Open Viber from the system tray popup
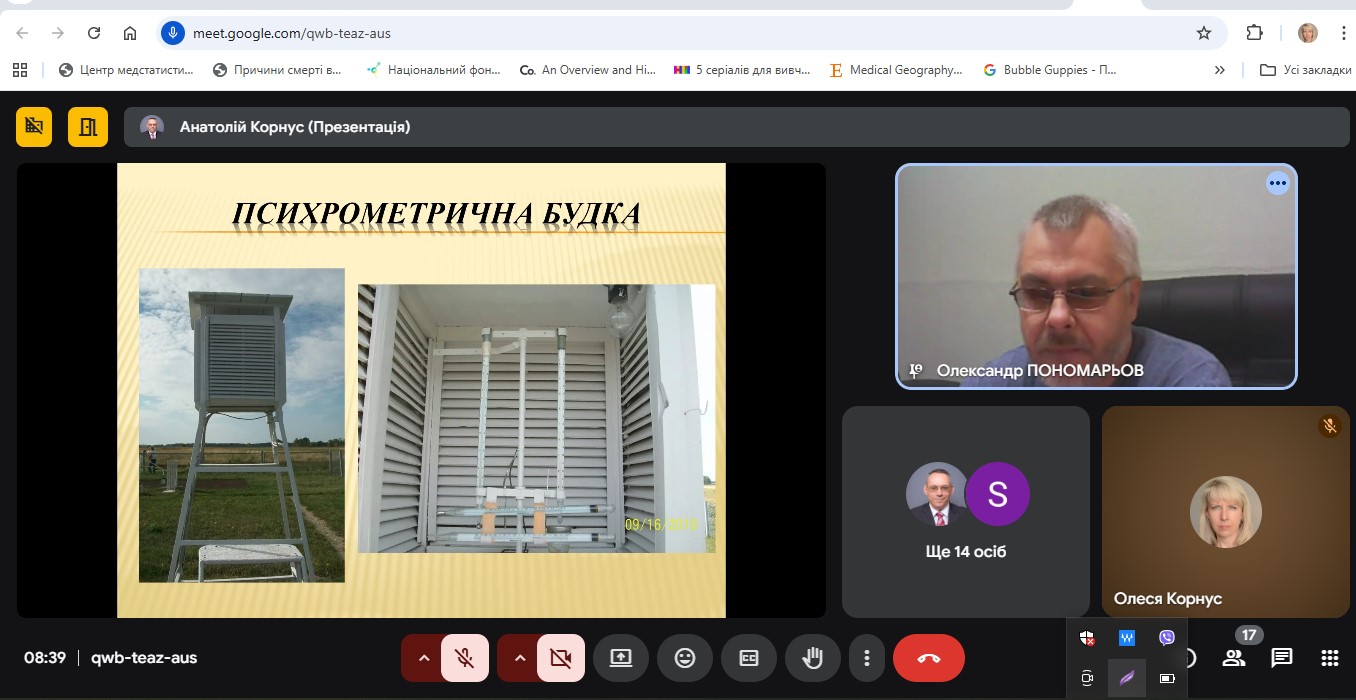This screenshot has height=700, width=1356. point(1167,638)
